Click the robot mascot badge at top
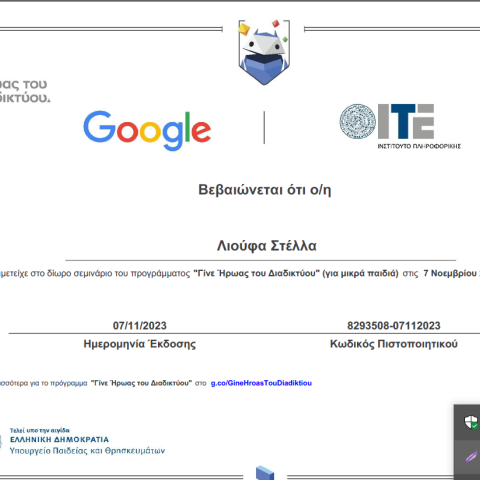Viewport: 480px width, 480px height. pos(264,52)
